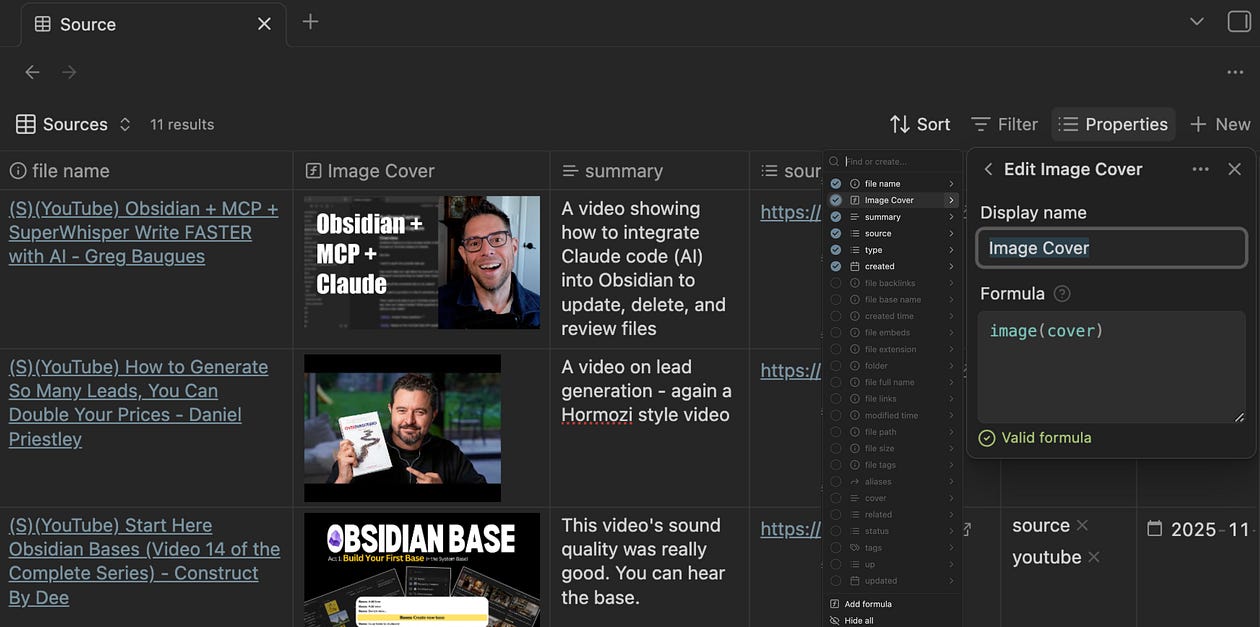Expand the file extension property chevron
Viewport: 1260px width, 627px height.
pyautogui.click(x=951, y=349)
